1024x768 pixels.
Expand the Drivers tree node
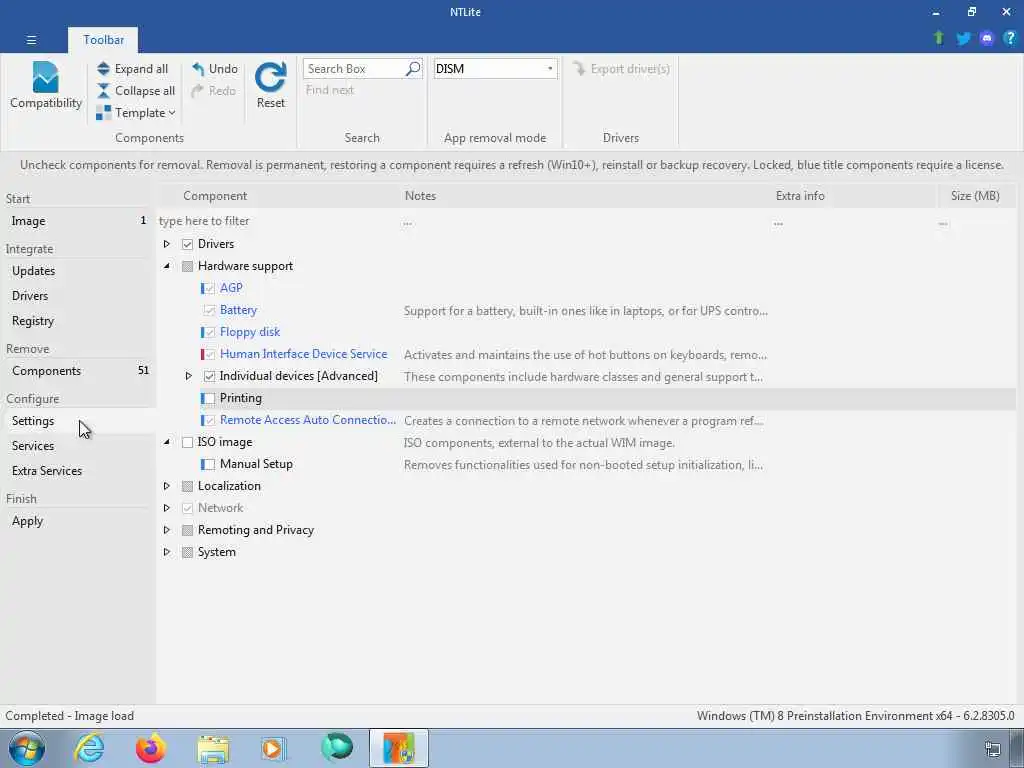(x=167, y=244)
